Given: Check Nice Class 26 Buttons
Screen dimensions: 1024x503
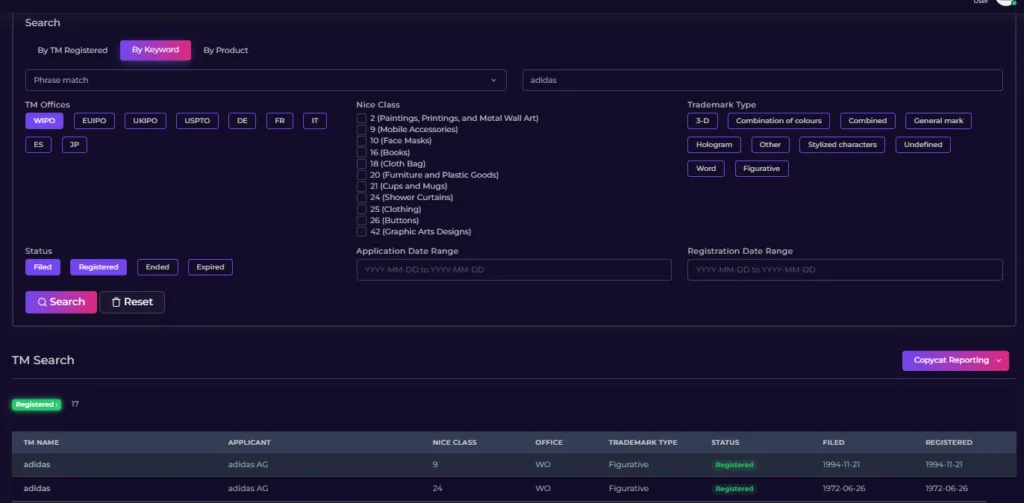Looking at the screenshot, I should click(x=361, y=220).
